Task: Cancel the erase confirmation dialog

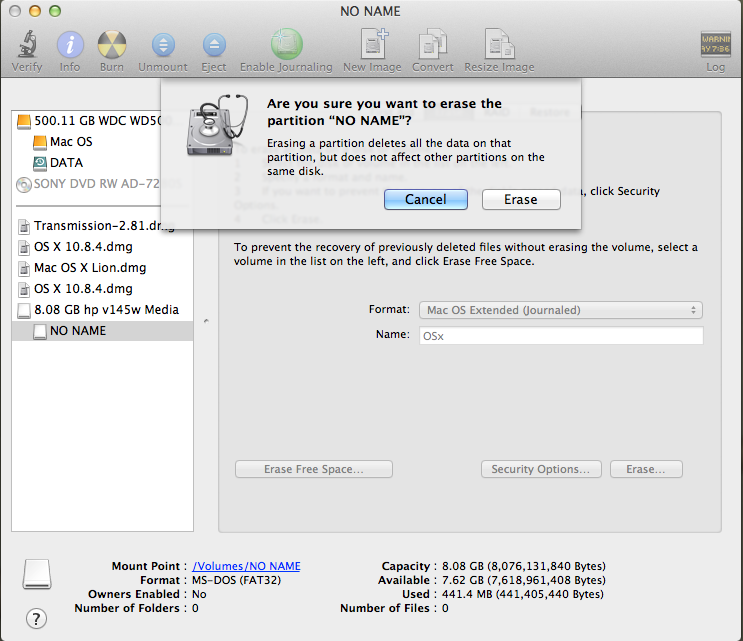Action: [426, 199]
